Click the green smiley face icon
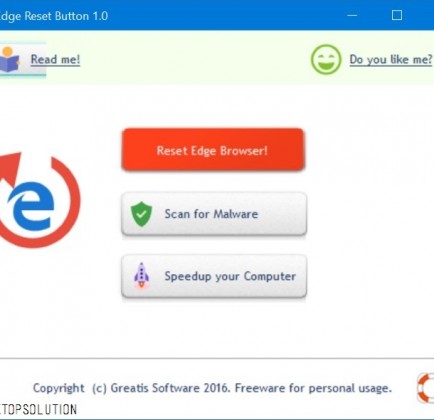434x420 pixels. pos(326,60)
